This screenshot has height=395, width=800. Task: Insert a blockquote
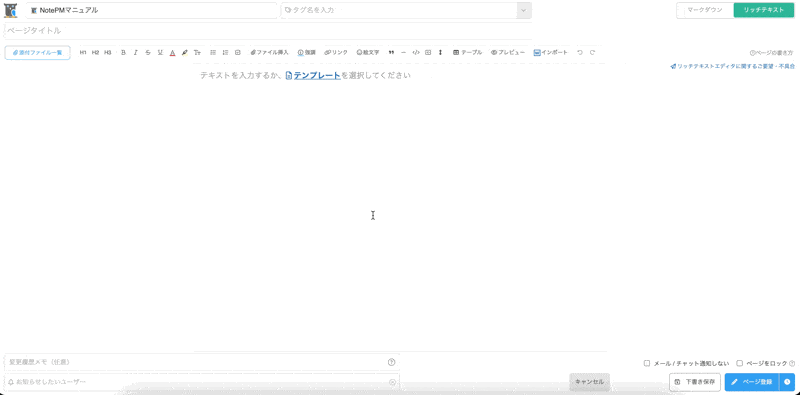coord(391,53)
